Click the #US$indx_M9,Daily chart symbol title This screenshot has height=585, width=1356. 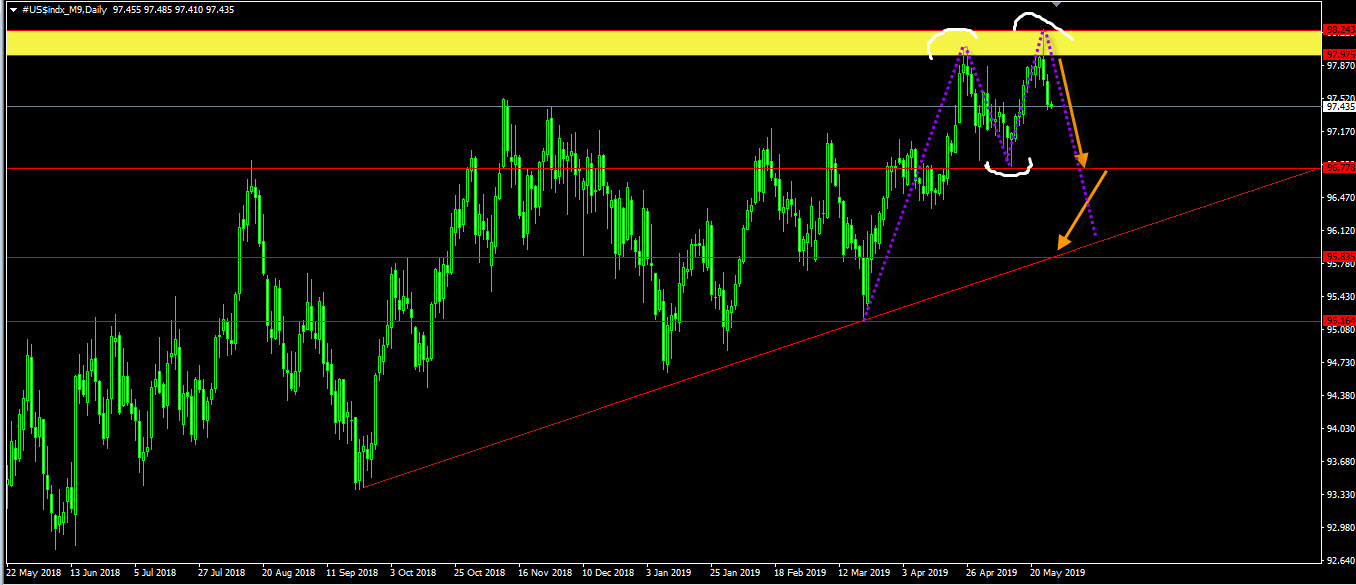pyautogui.click(x=64, y=8)
